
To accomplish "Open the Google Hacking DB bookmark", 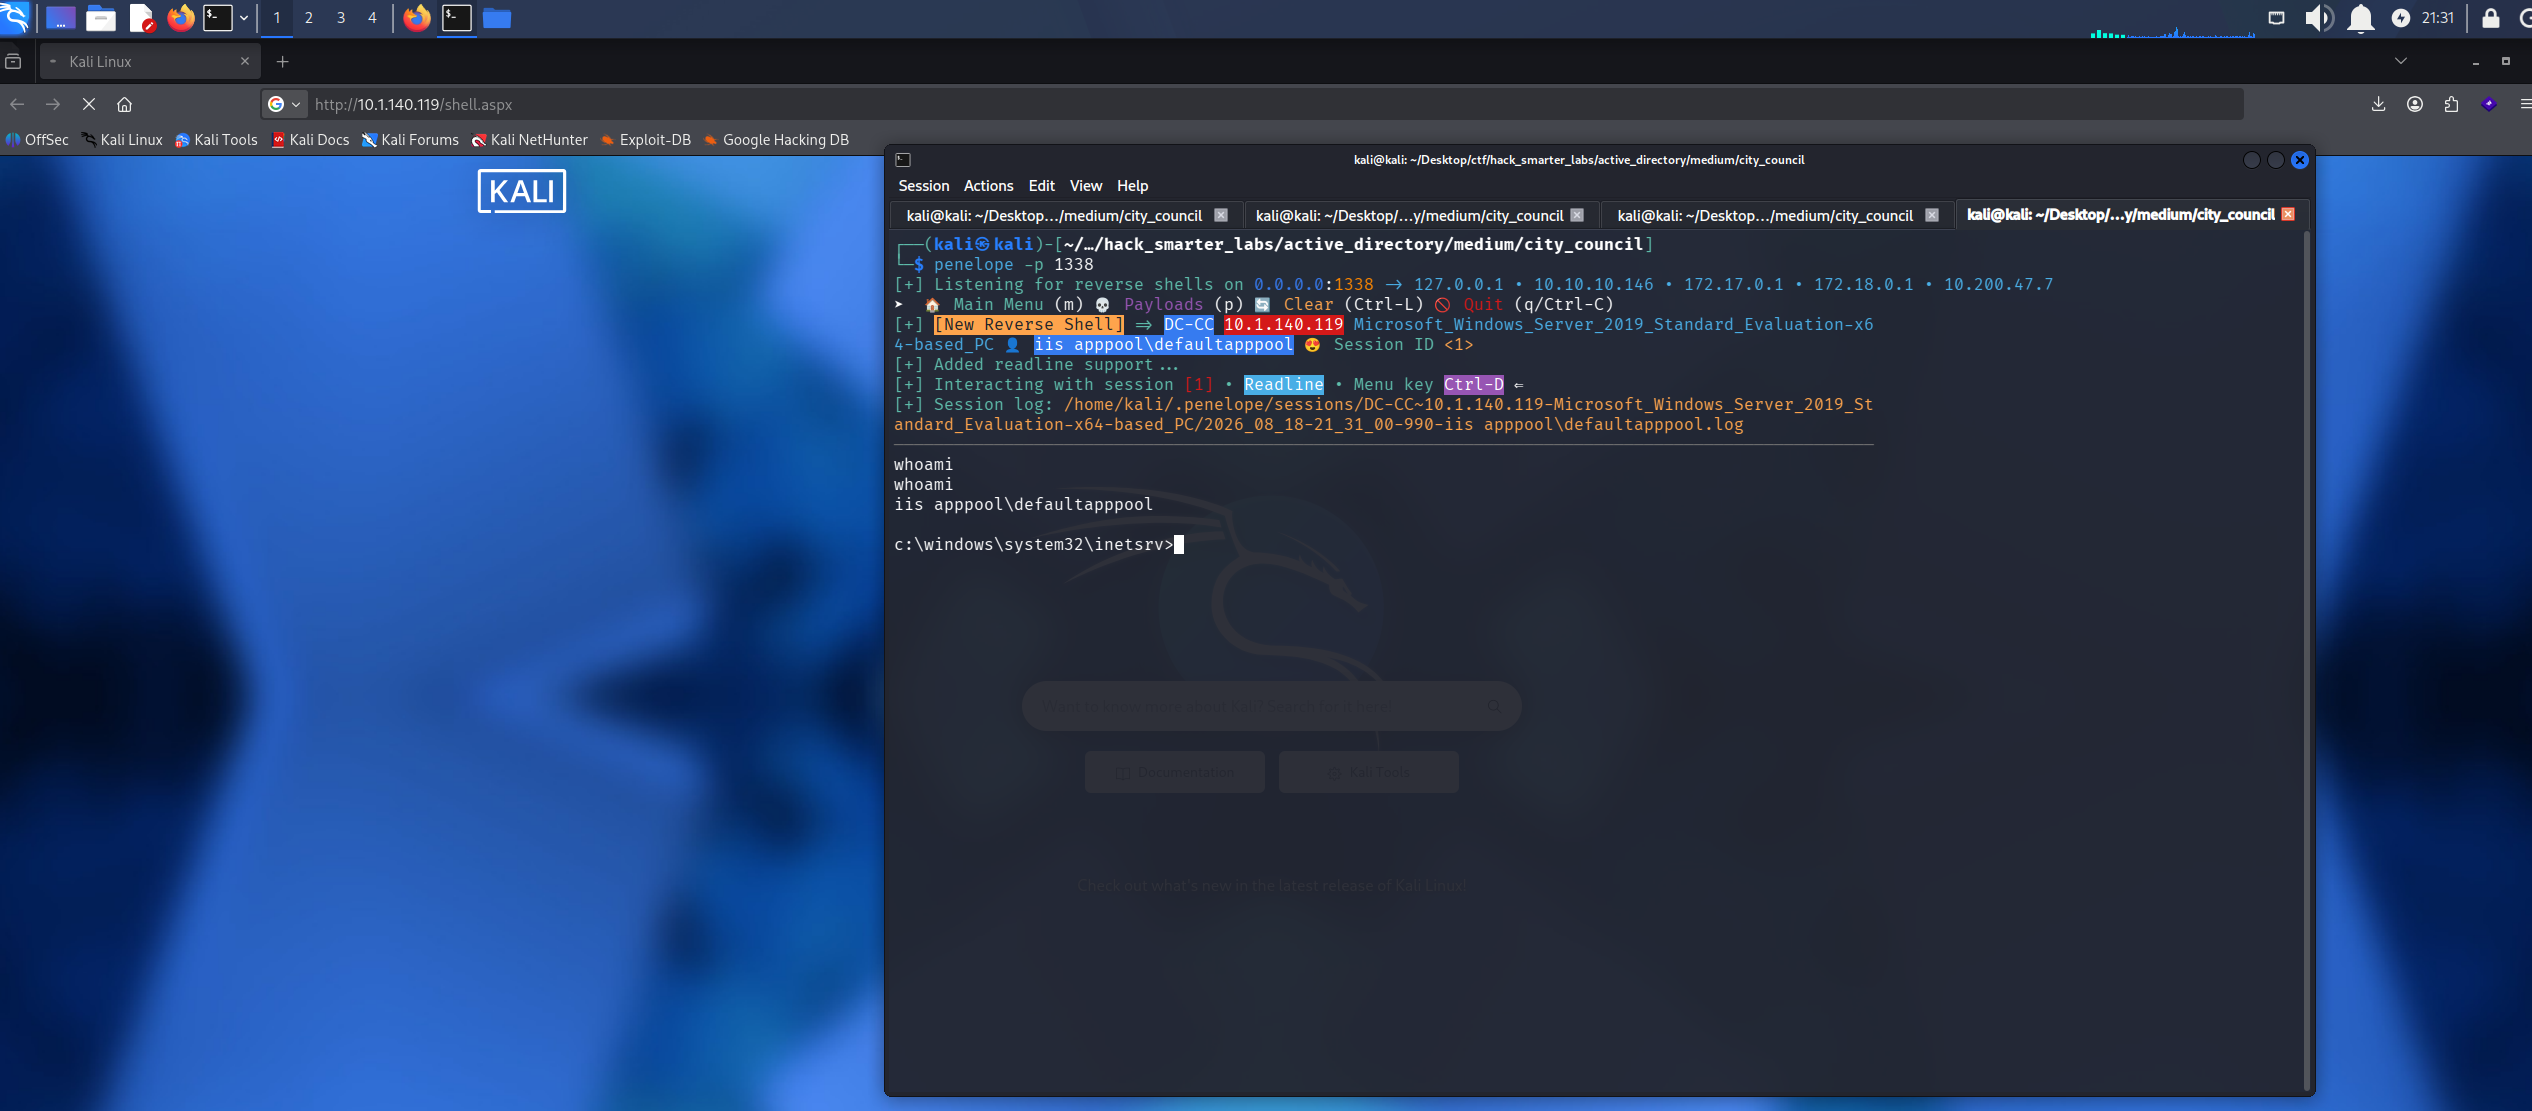I will point(776,140).
